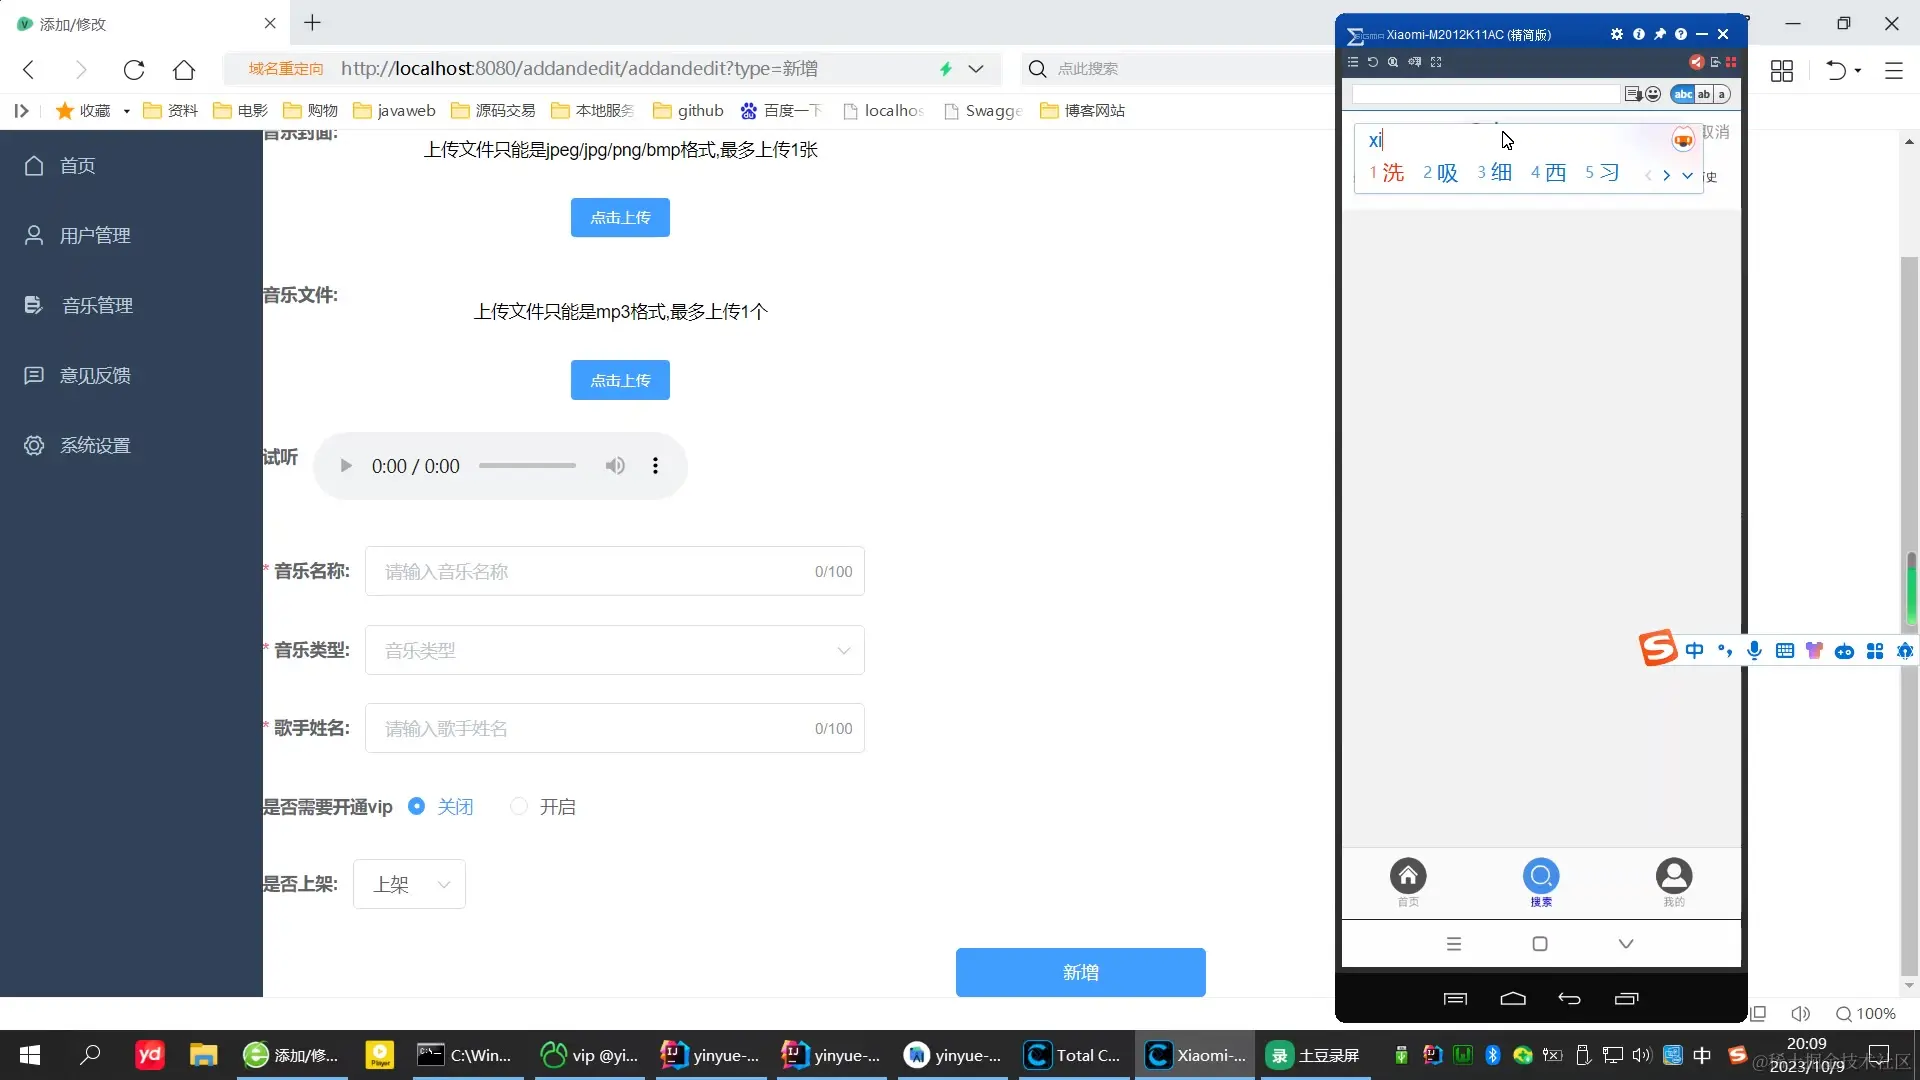The height and width of the screenshot is (1080, 1920).
Task: Click the browser refresh icon
Action: [134, 69]
